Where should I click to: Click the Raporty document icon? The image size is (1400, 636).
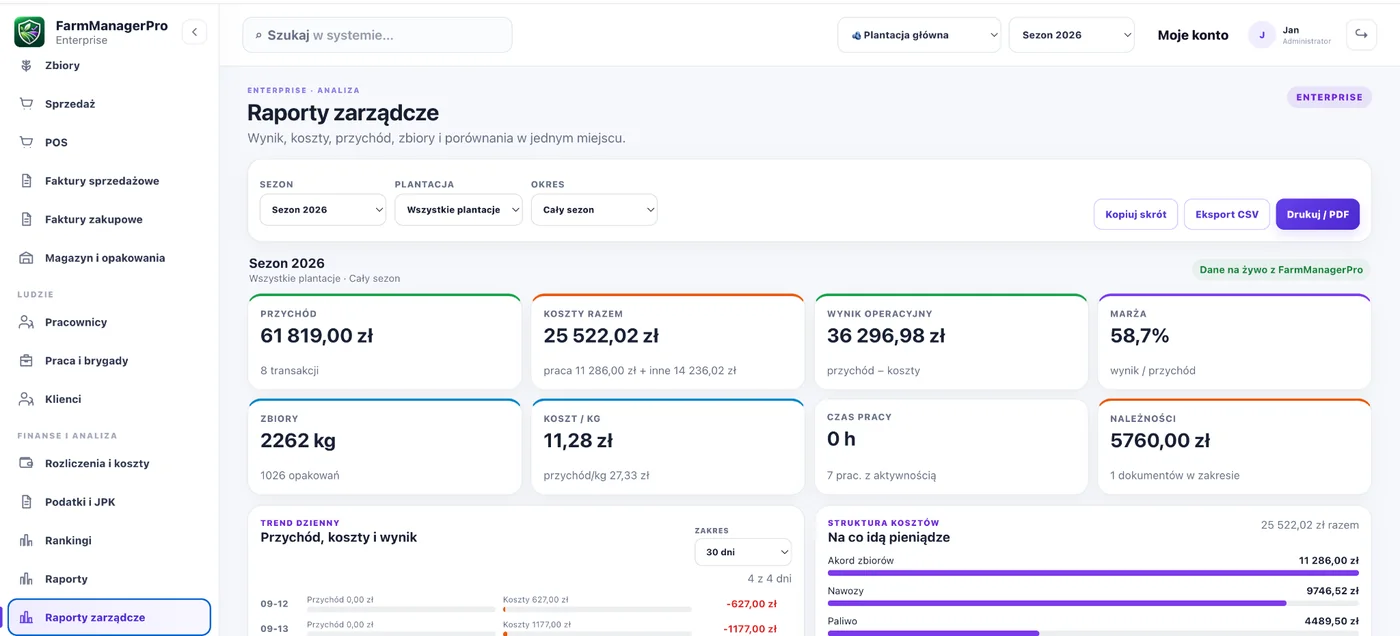coord(27,579)
